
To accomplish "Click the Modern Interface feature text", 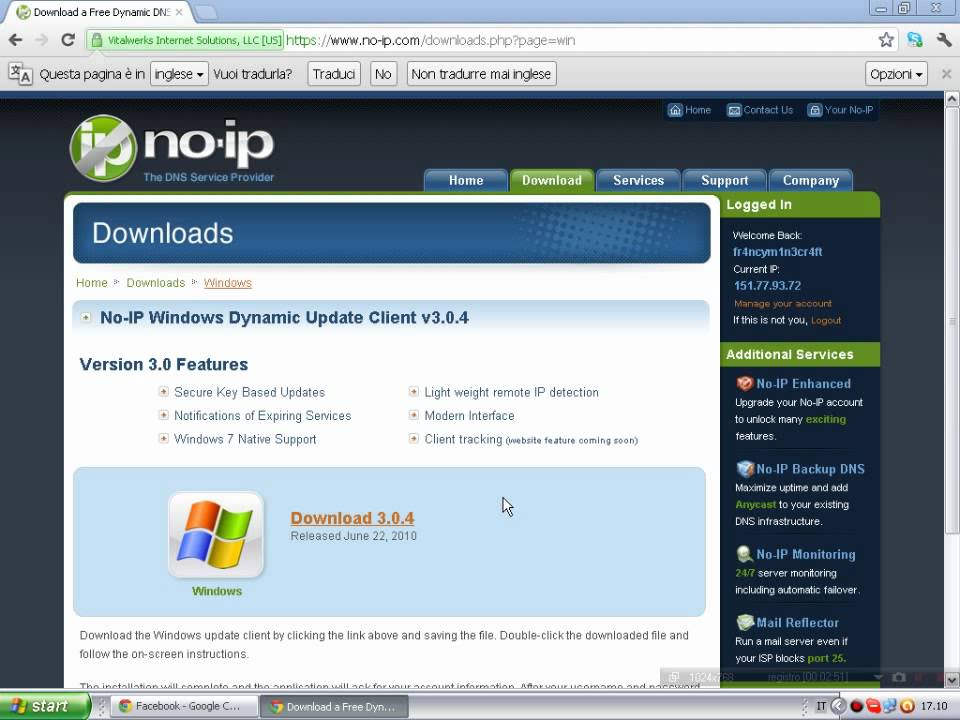I will point(470,416).
